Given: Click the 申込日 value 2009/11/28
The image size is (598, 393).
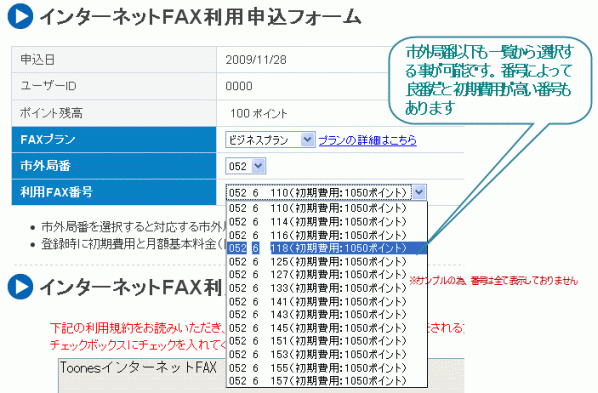Looking at the screenshot, I should pyautogui.click(x=256, y=60).
